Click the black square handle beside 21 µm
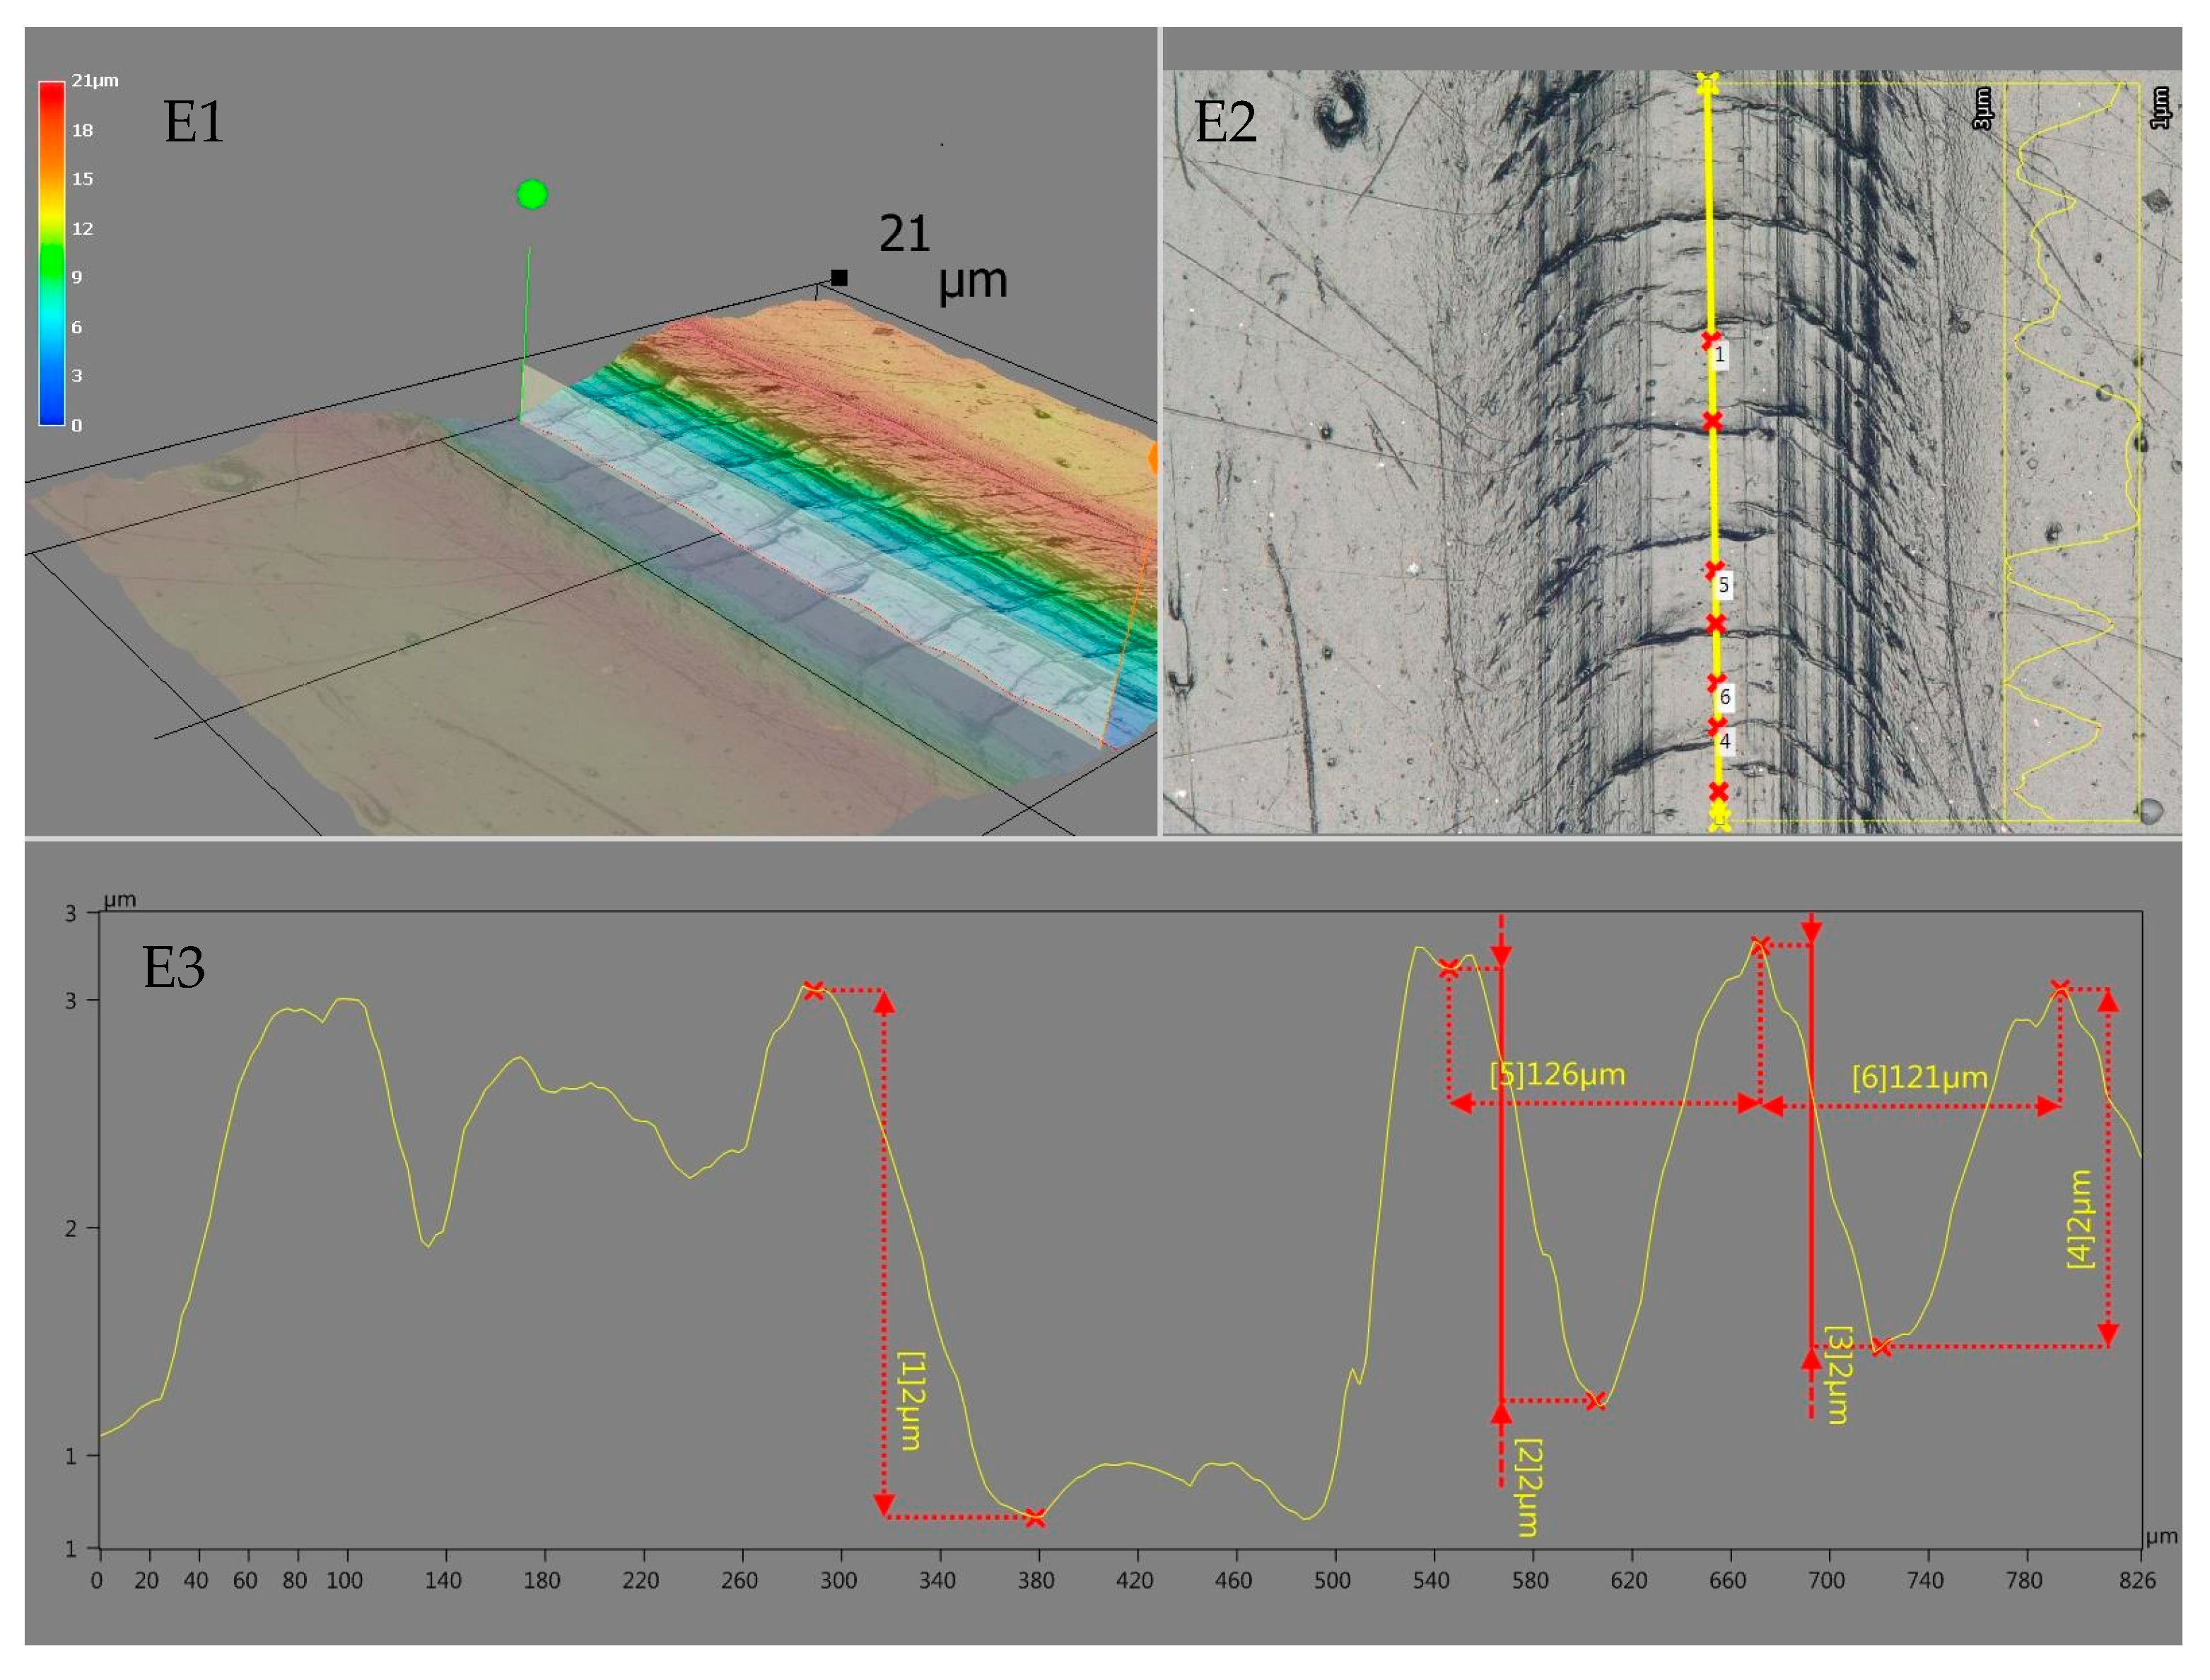Viewport: 2210px width, 1680px height. (839, 278)
